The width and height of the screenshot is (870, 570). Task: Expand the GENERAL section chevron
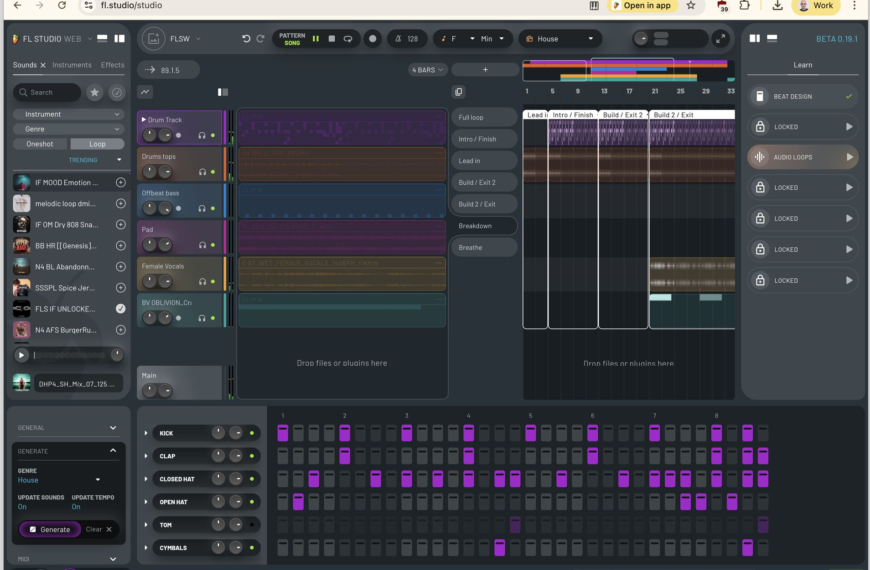113,428
